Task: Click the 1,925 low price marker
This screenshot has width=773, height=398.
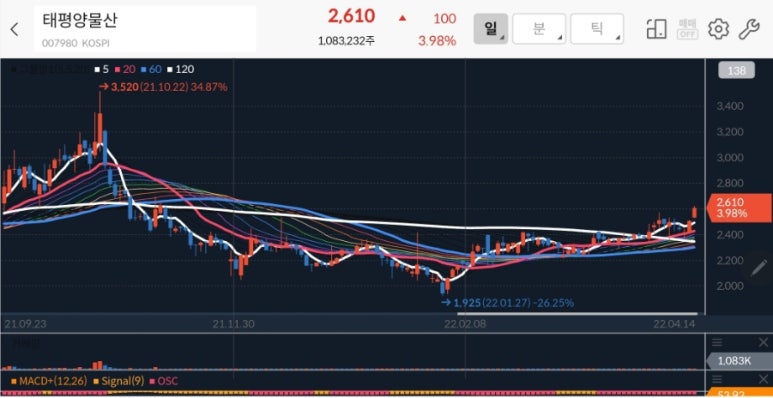Action: [x=507, y=303]
